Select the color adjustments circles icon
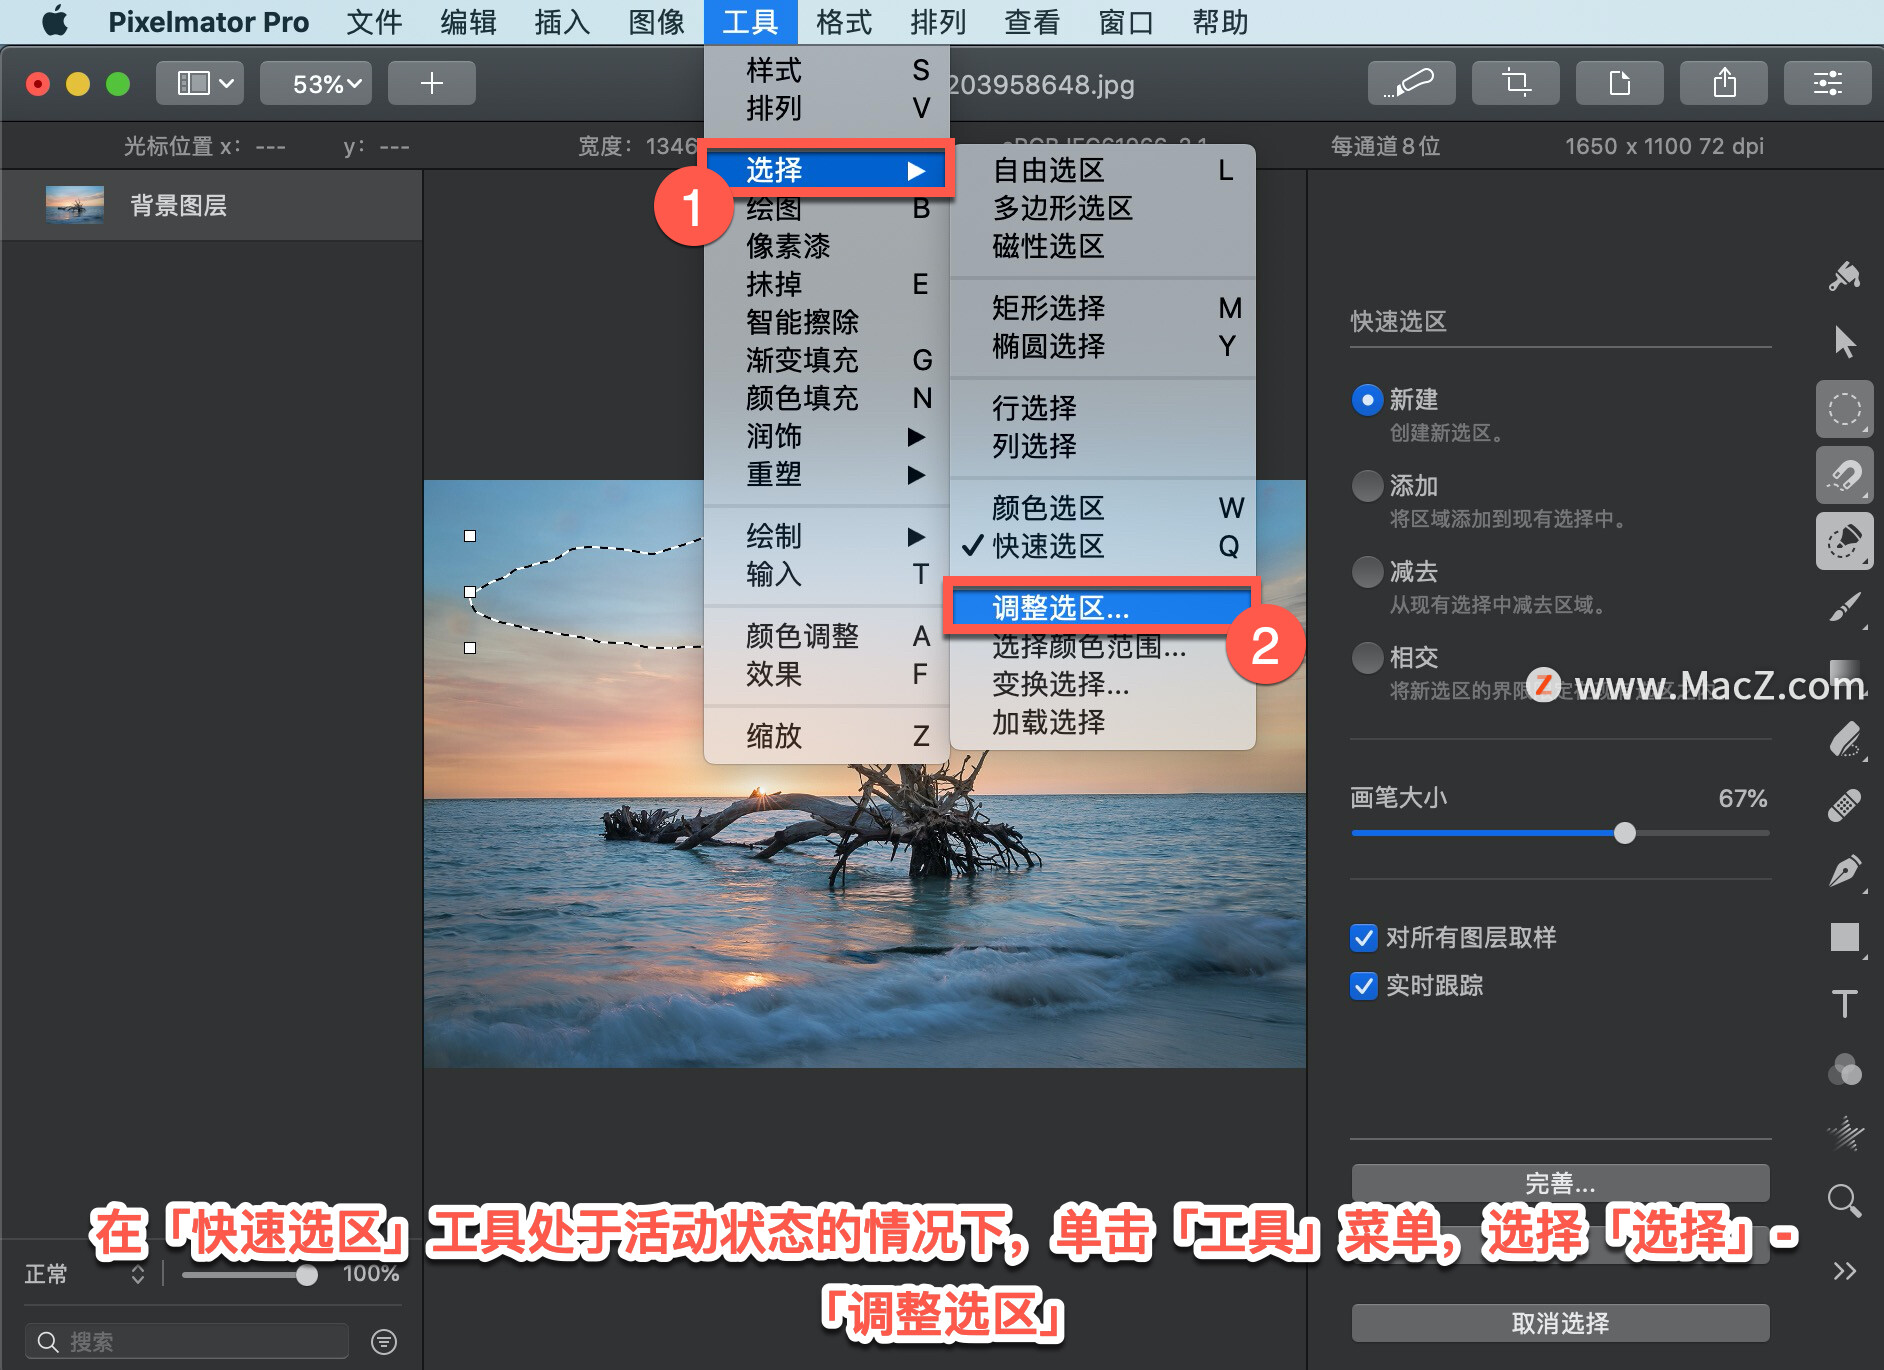The width and height of the screenshot is (1884, 1370). (1844, 1070)
